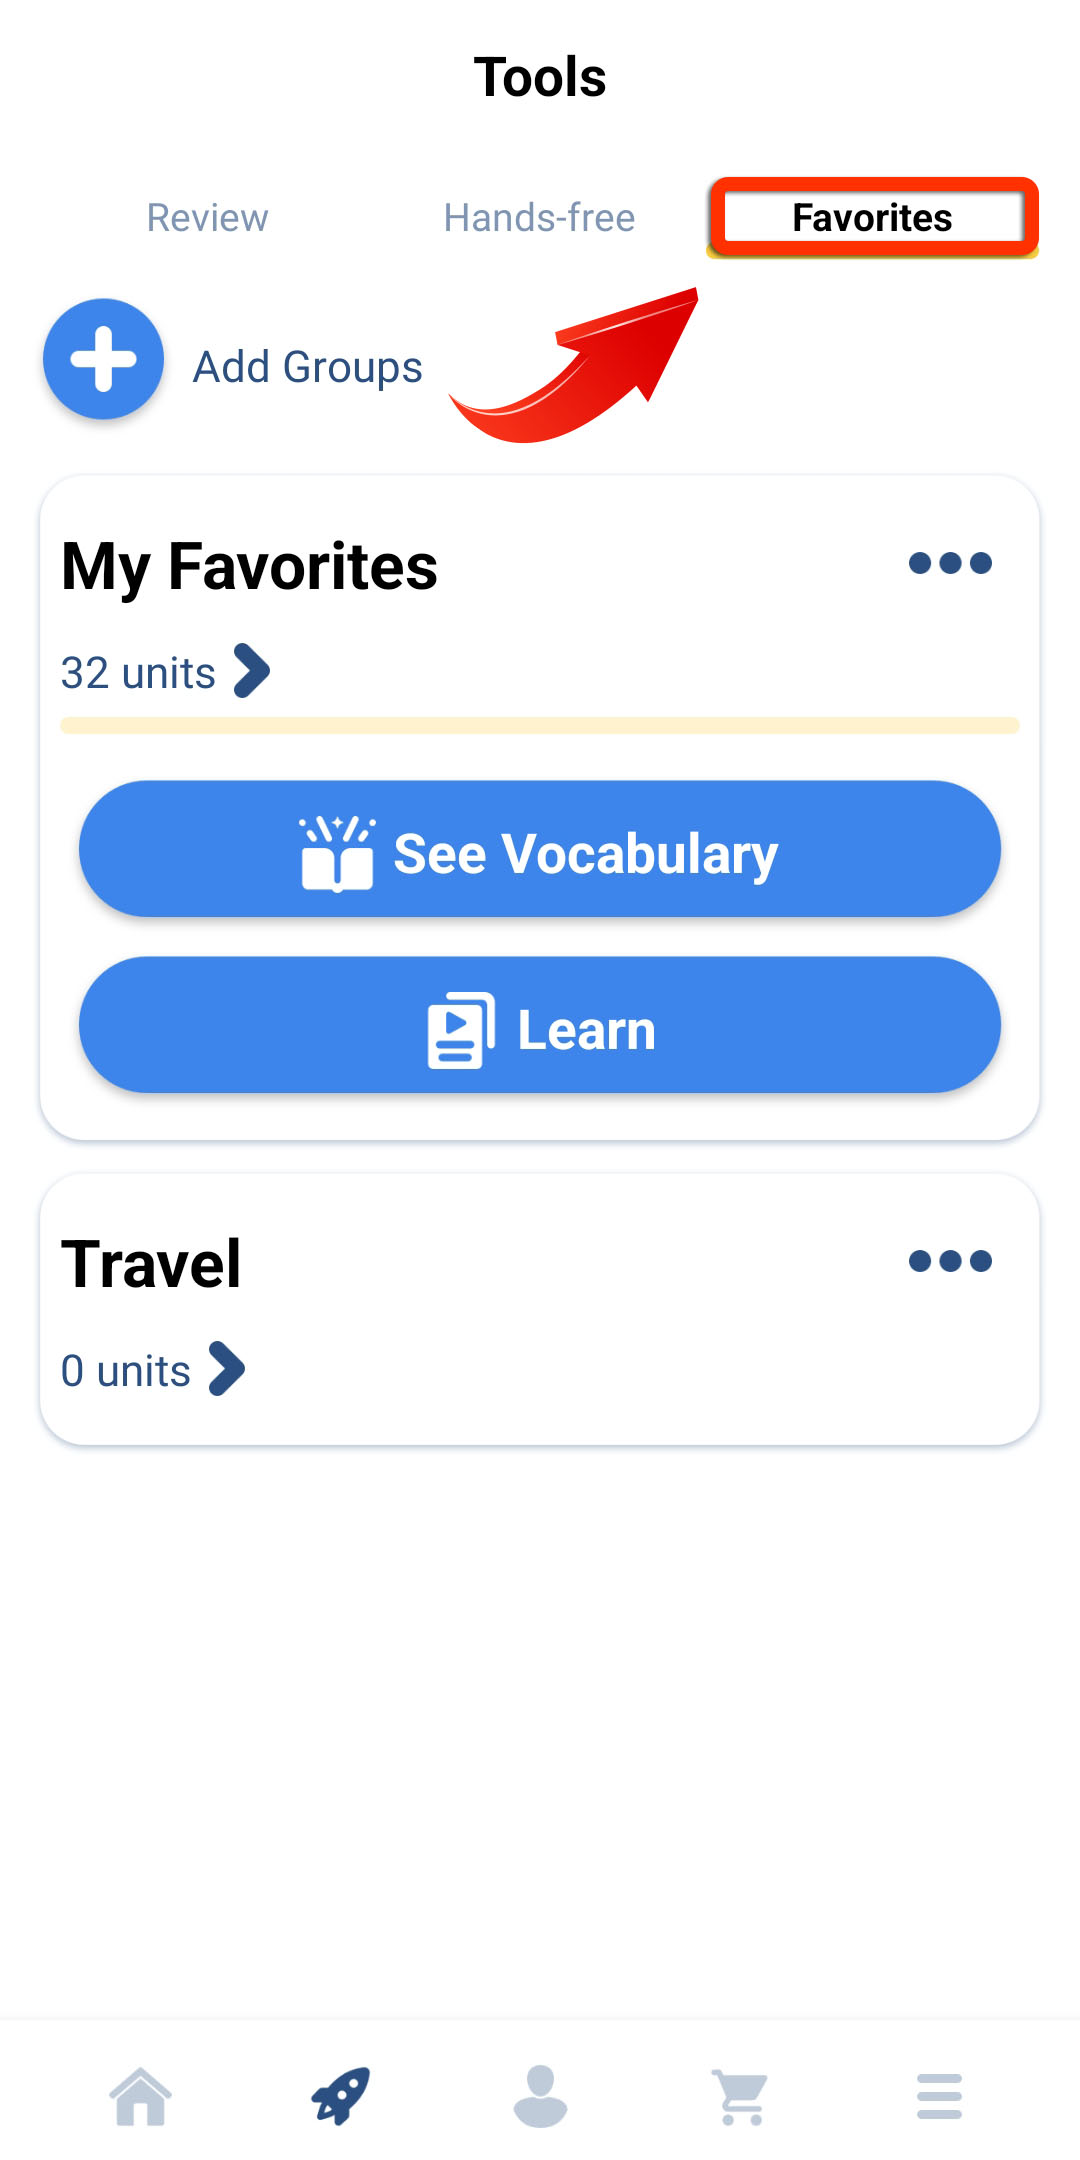
Task: Select the rocket tools icon in bottom bar
Action: tap(340, 2096)
